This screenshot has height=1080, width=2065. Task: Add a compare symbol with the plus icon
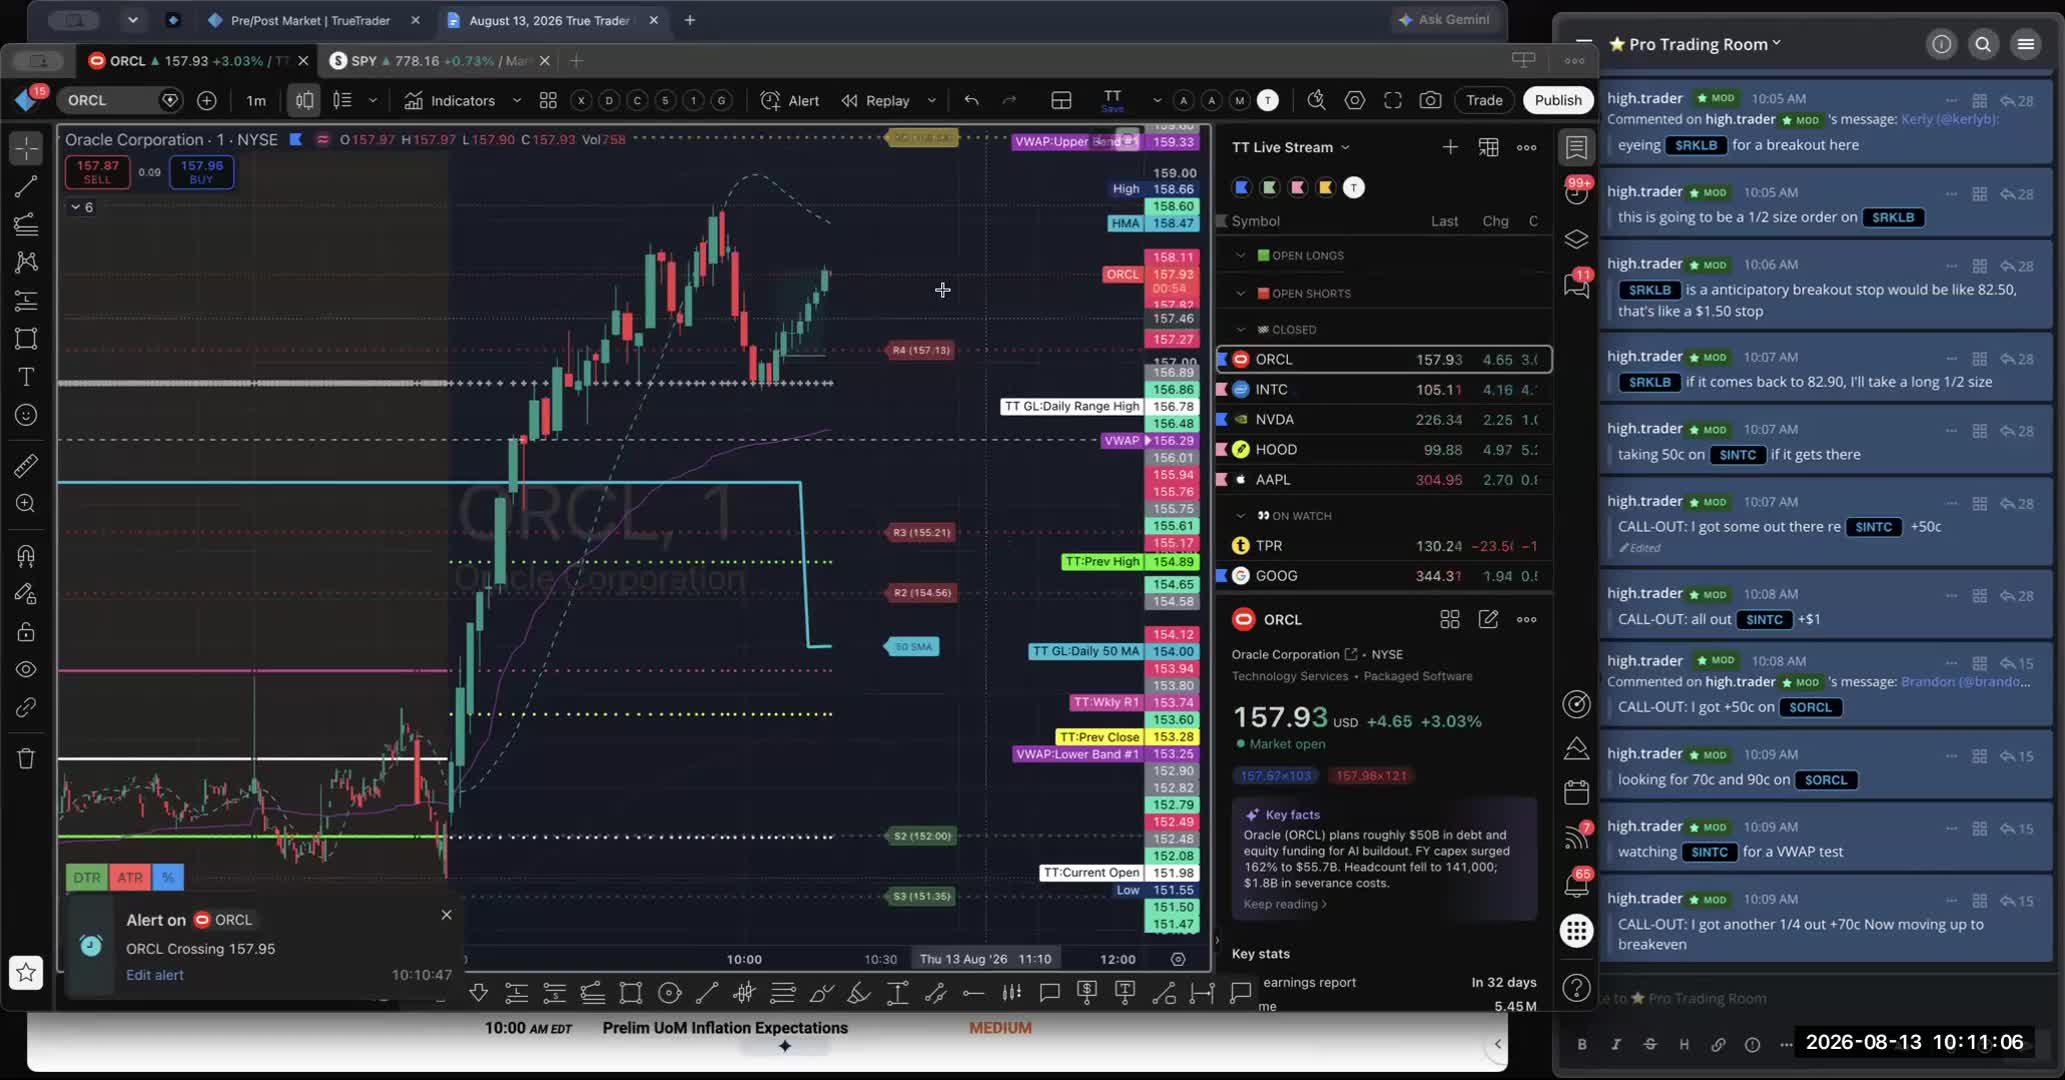click(207, 100)
